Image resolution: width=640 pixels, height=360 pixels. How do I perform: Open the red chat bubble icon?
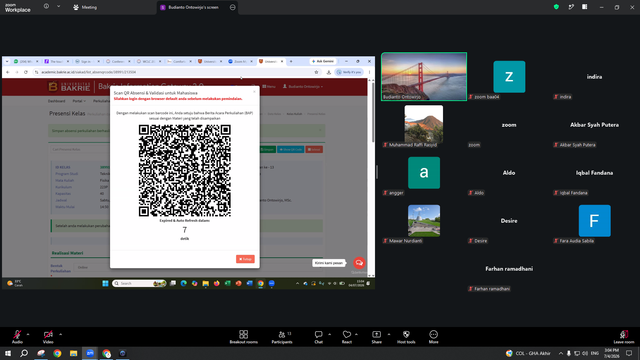359,263
